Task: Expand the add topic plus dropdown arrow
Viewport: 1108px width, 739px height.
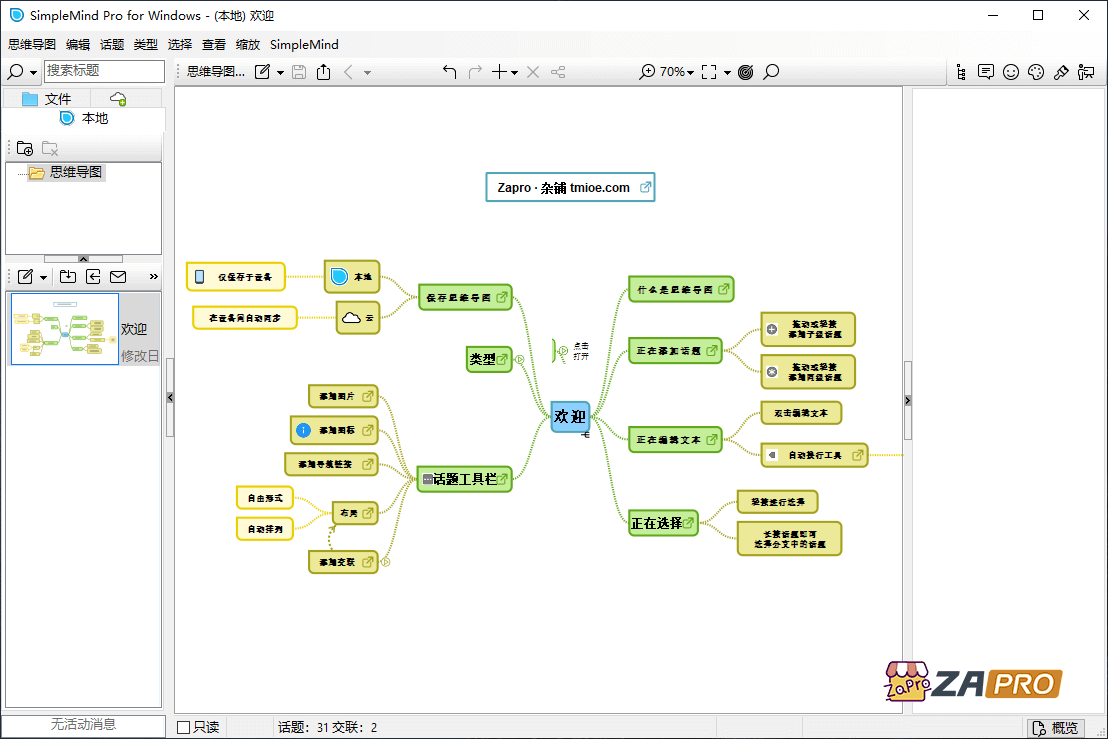Action: click(514, 73)
